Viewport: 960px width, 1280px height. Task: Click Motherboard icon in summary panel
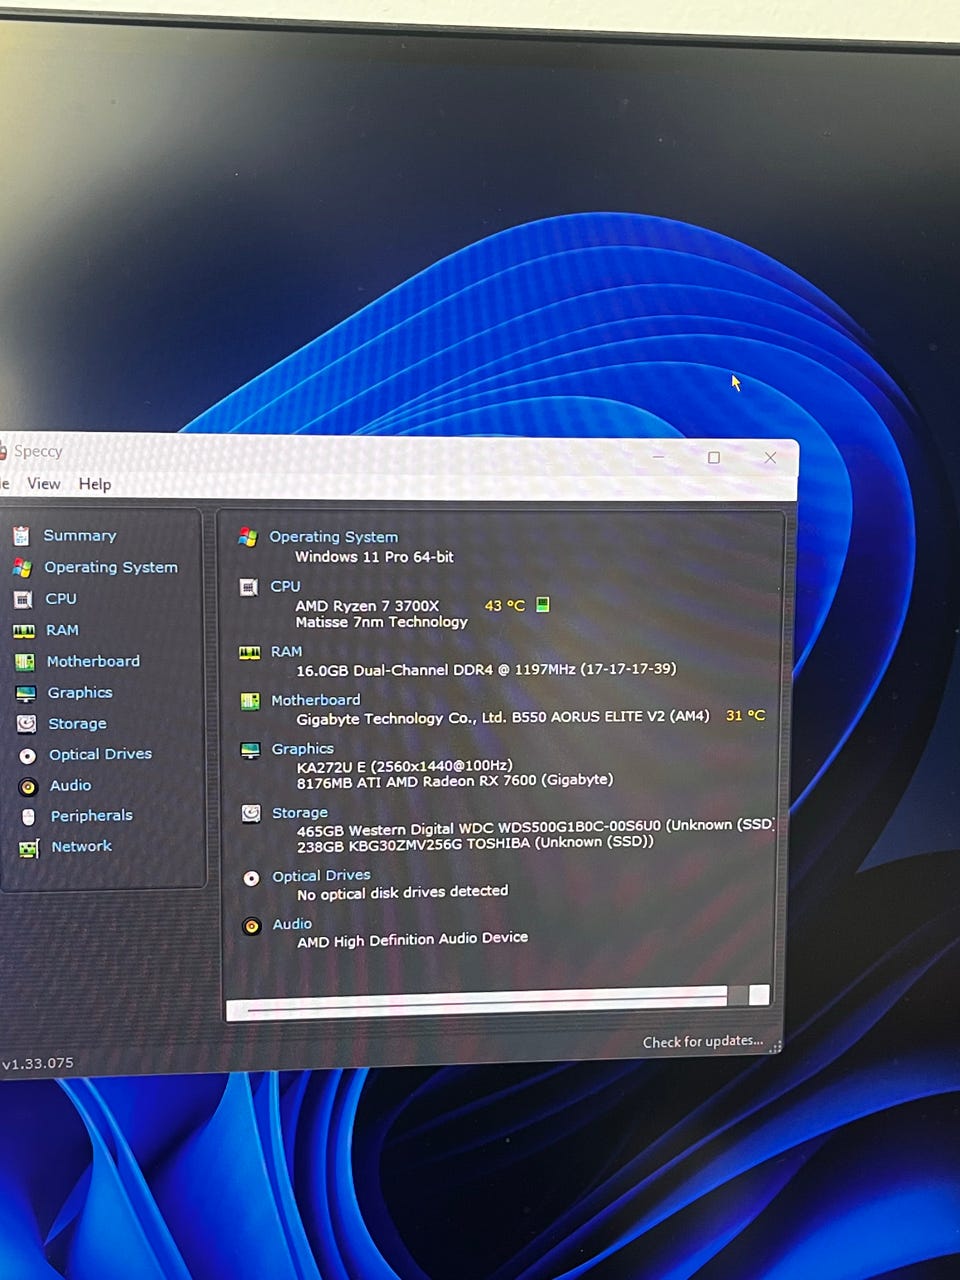pyautogui.click(x=250, y=701)
